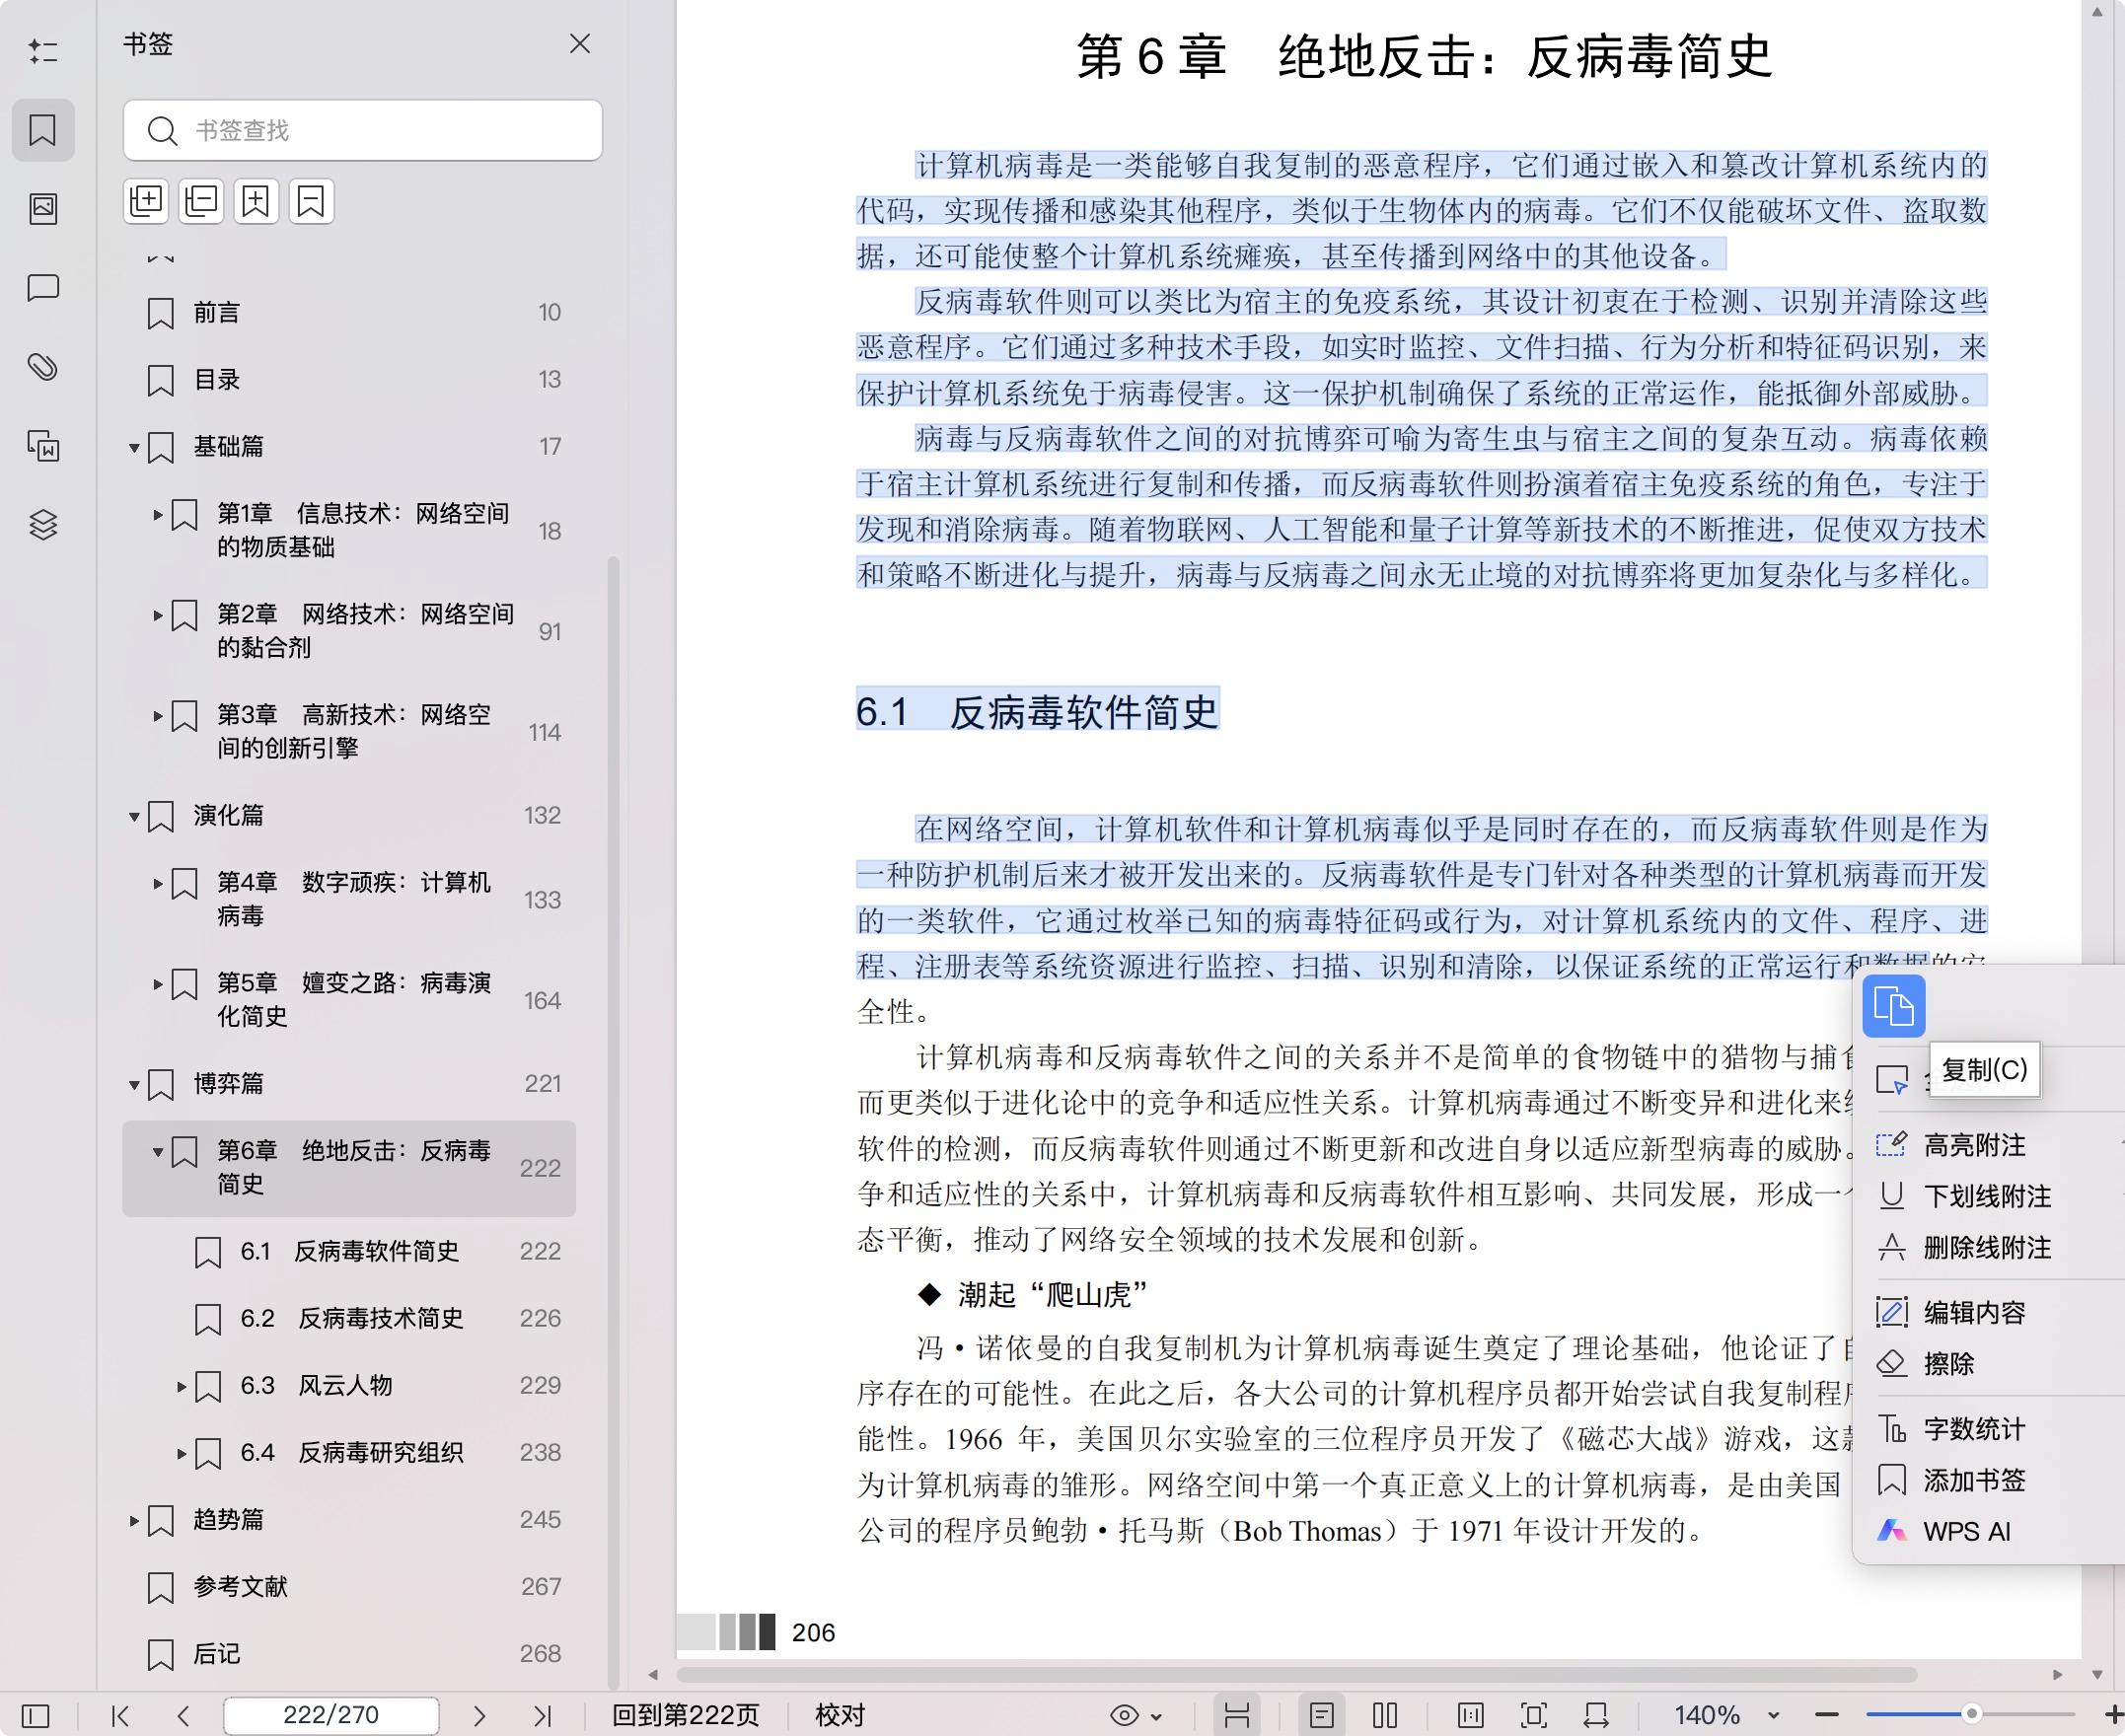The height and width of the screenshot is (1736, 2125).
Task: Click the 222/270 page number field
Action: coord(331,1716)
